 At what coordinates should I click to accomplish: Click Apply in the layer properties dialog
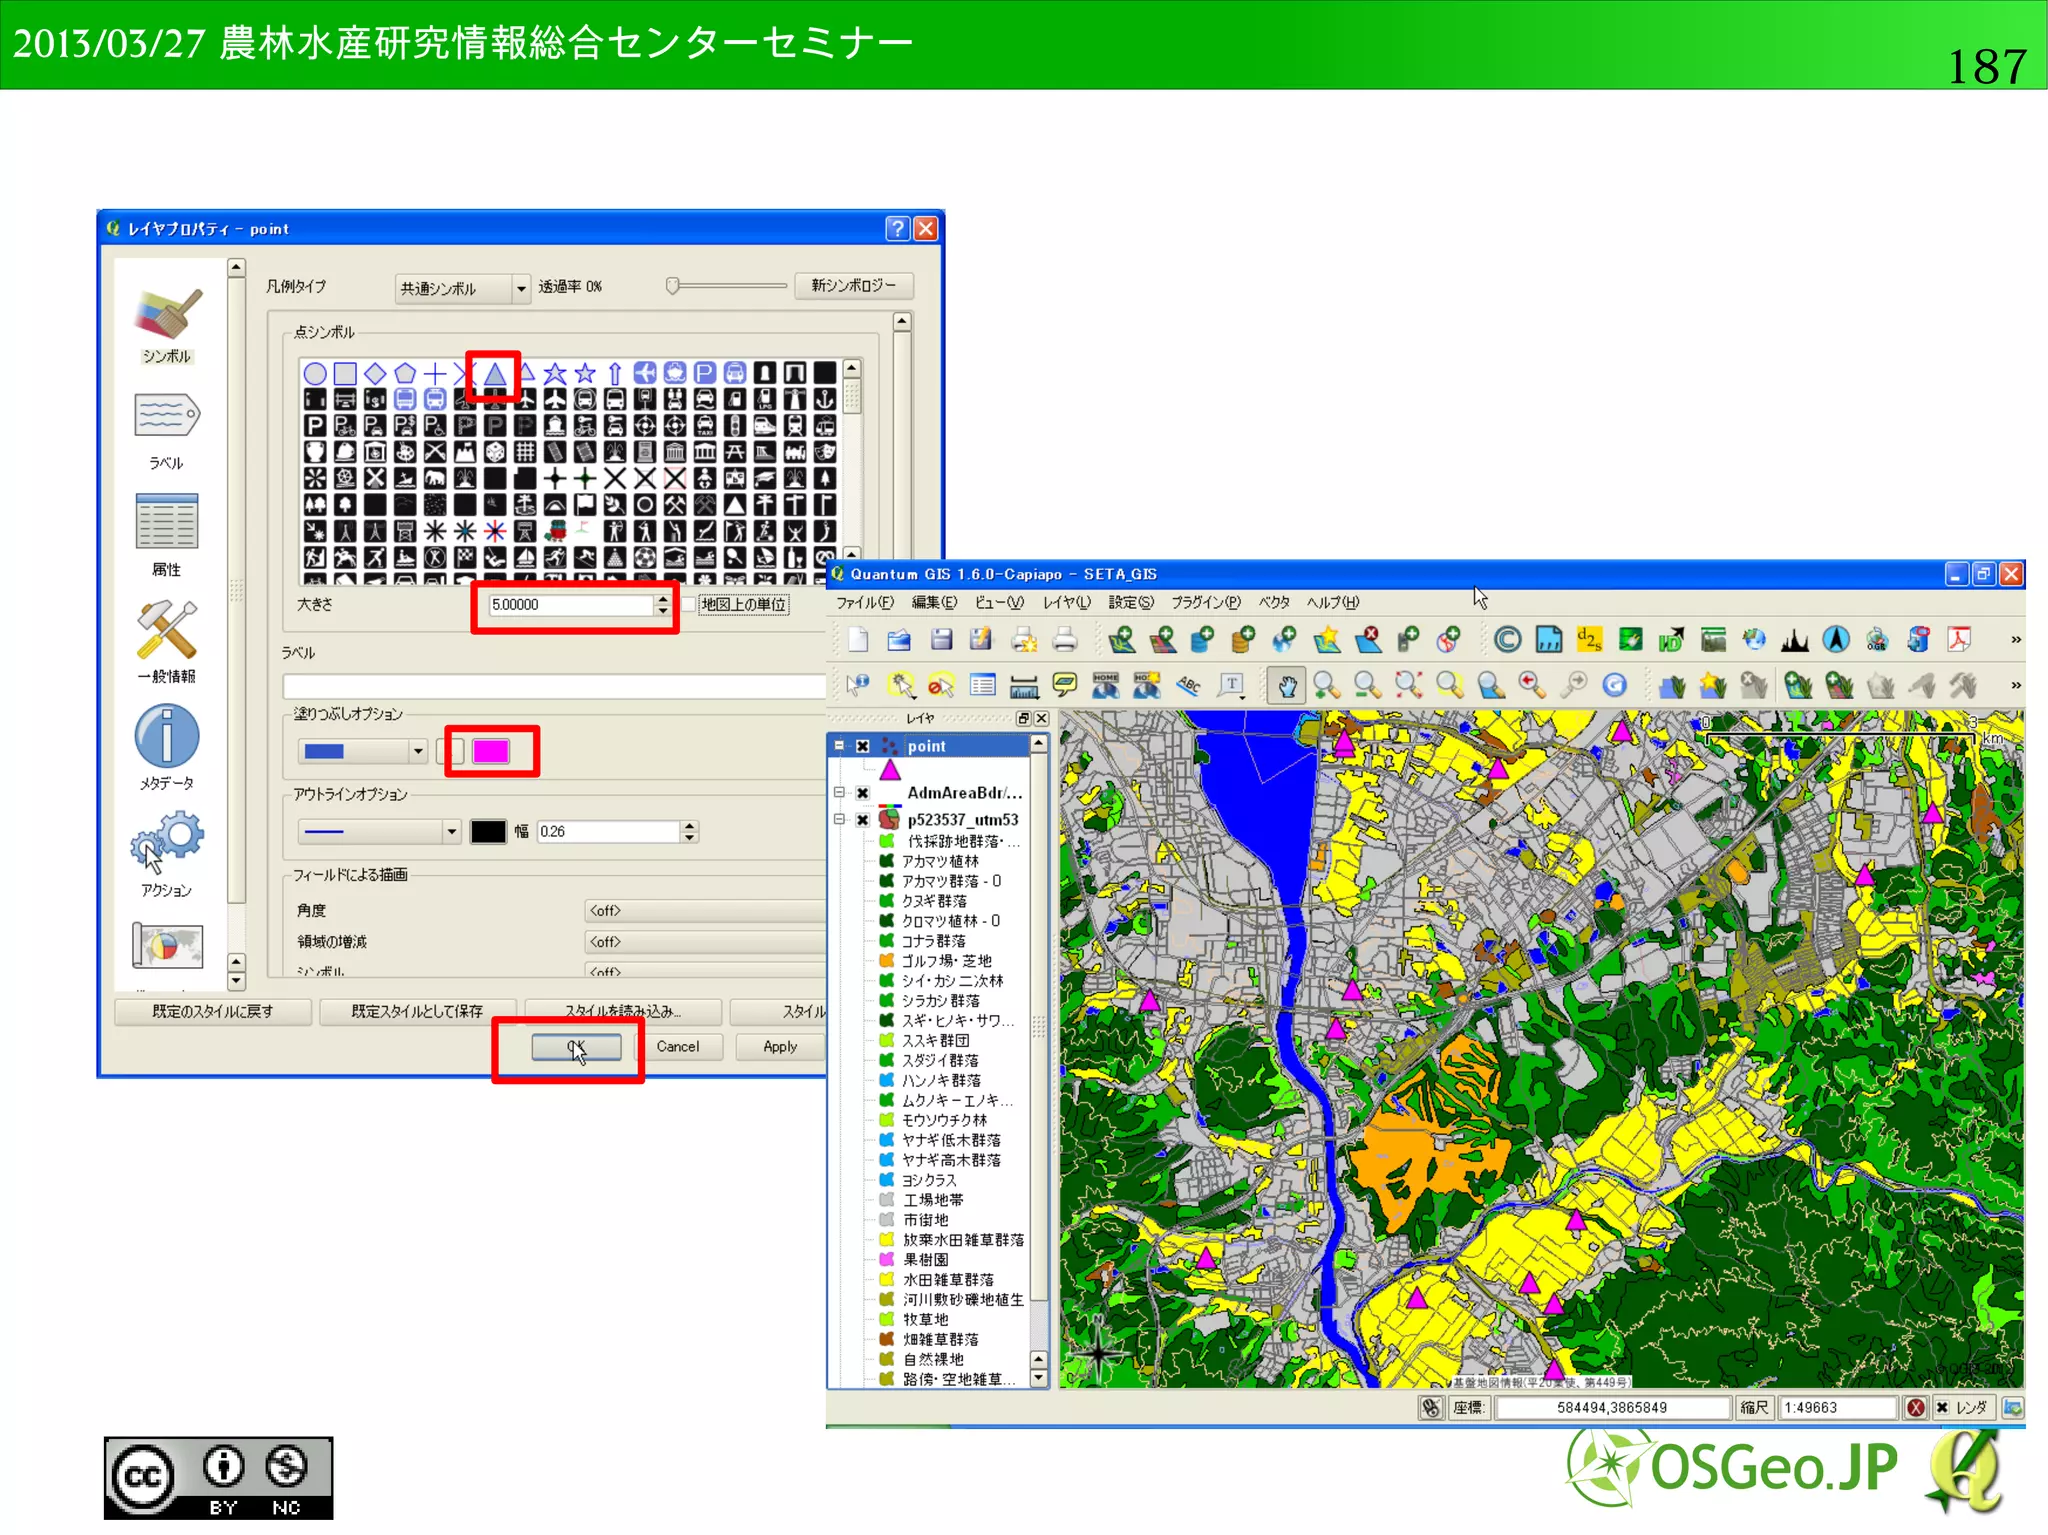click(x=780, y=1047)
